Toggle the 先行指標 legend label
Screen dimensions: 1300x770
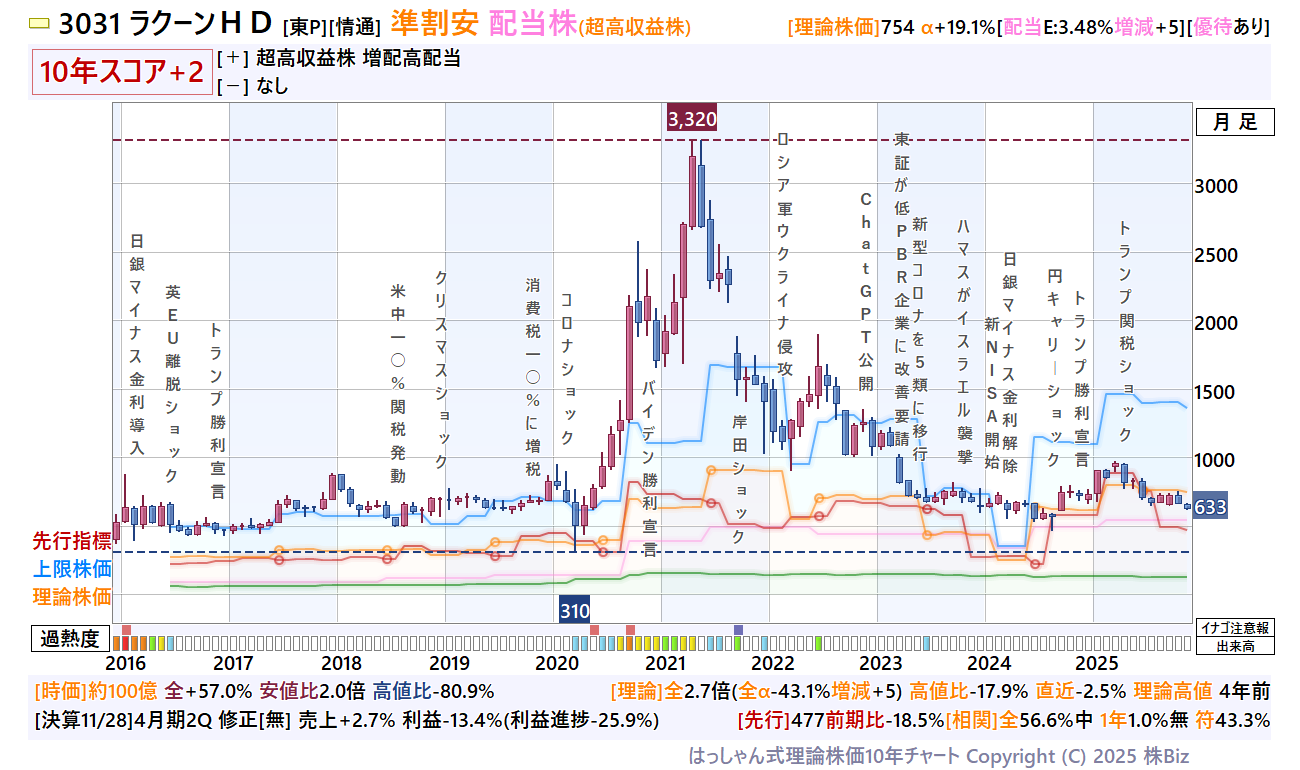(72, 541)
